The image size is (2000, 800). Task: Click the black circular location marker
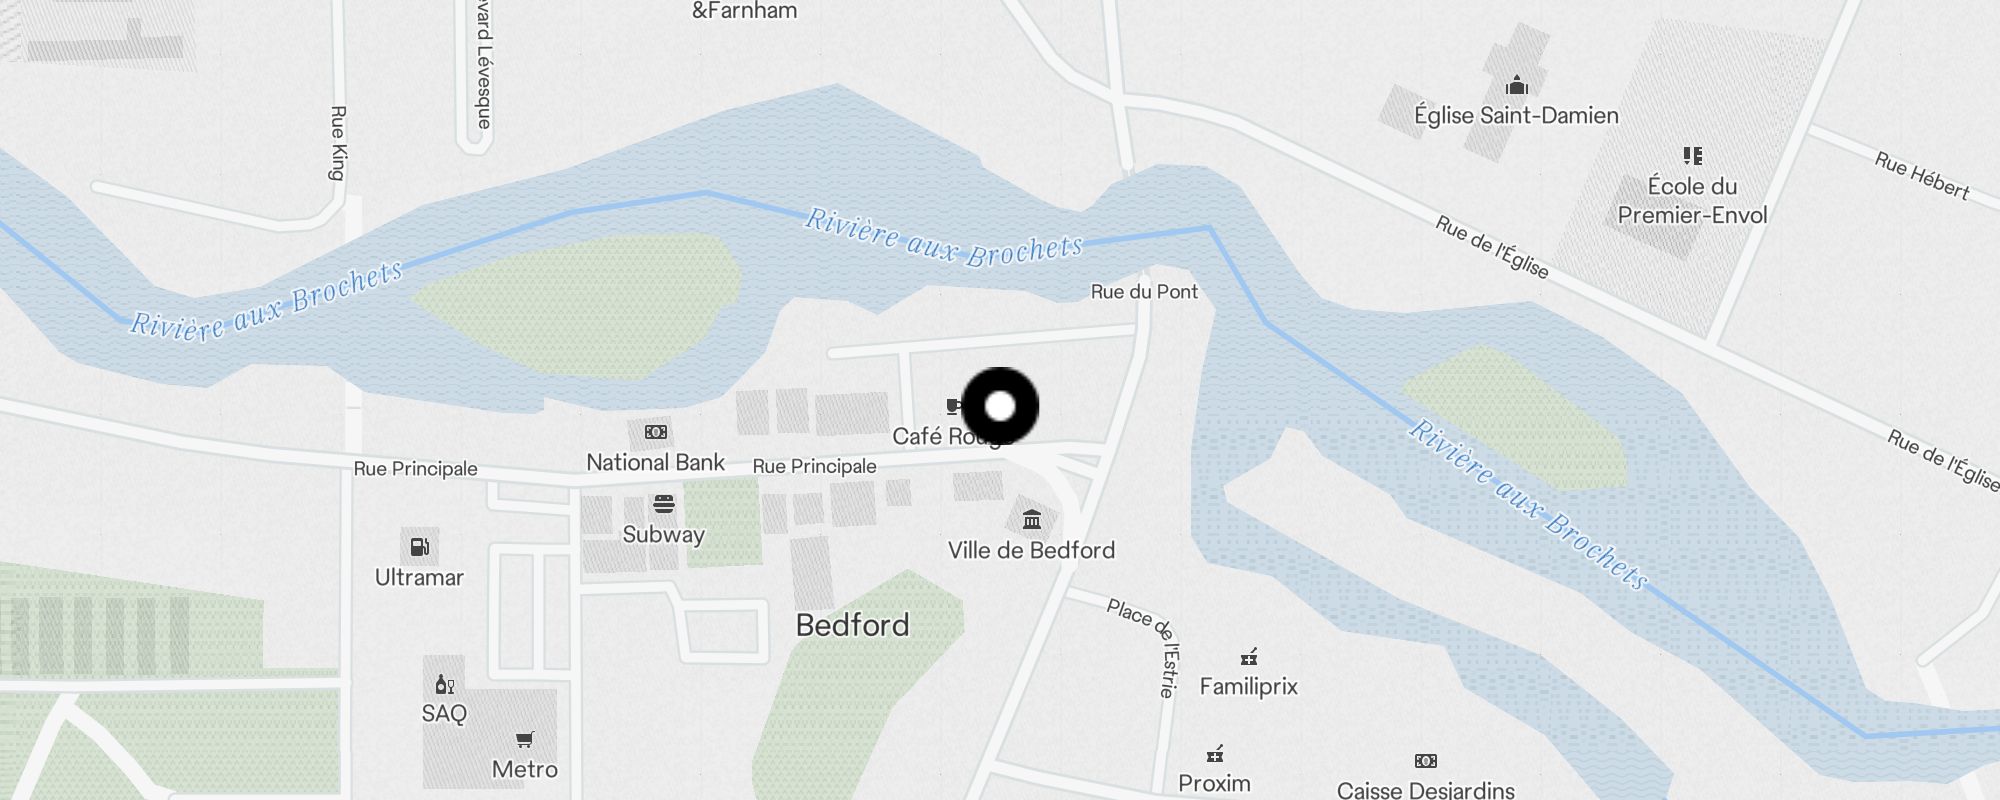point(1000,406)
